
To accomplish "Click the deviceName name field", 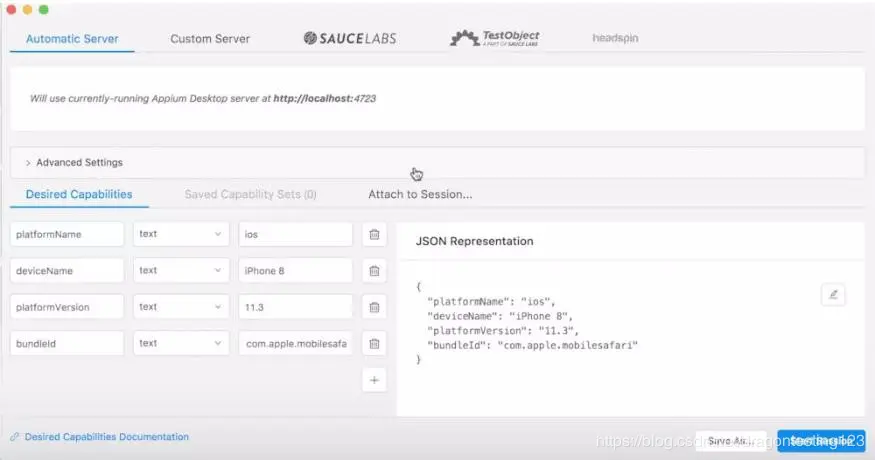I will (67, 270).
